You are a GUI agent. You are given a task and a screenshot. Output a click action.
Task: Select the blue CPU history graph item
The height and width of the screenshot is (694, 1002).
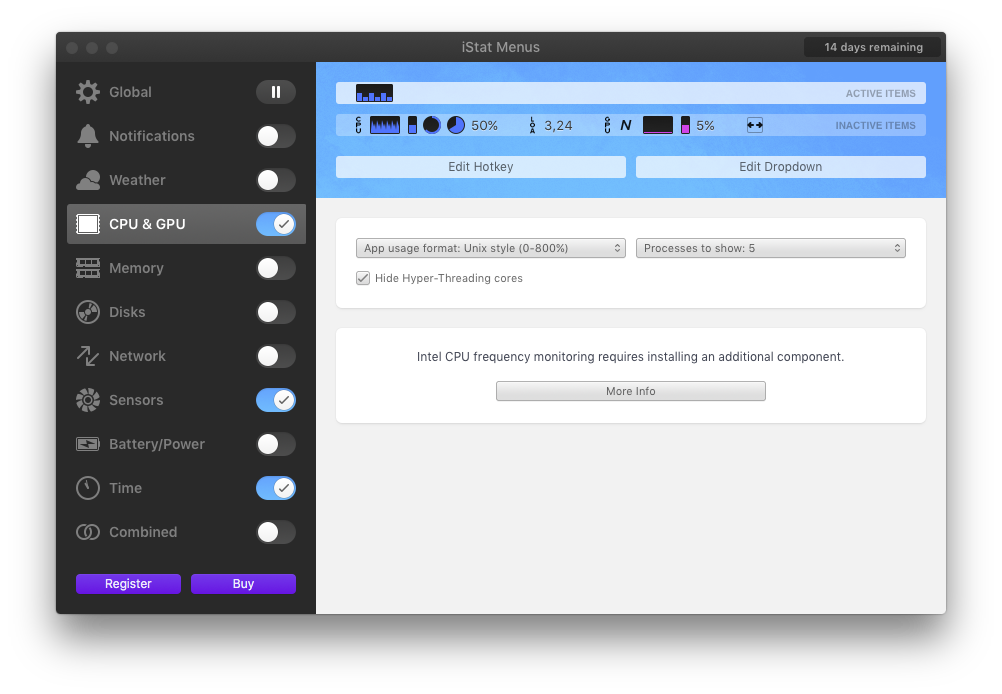click(385, 125)
